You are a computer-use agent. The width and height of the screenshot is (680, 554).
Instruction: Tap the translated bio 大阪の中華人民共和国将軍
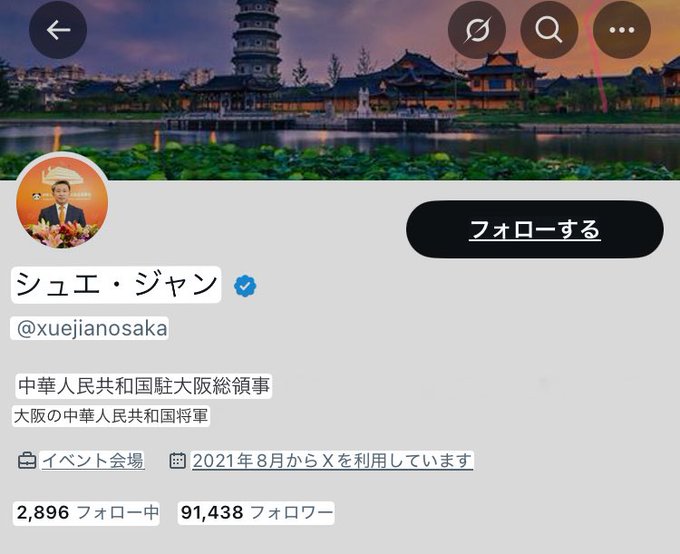[111, 416]
